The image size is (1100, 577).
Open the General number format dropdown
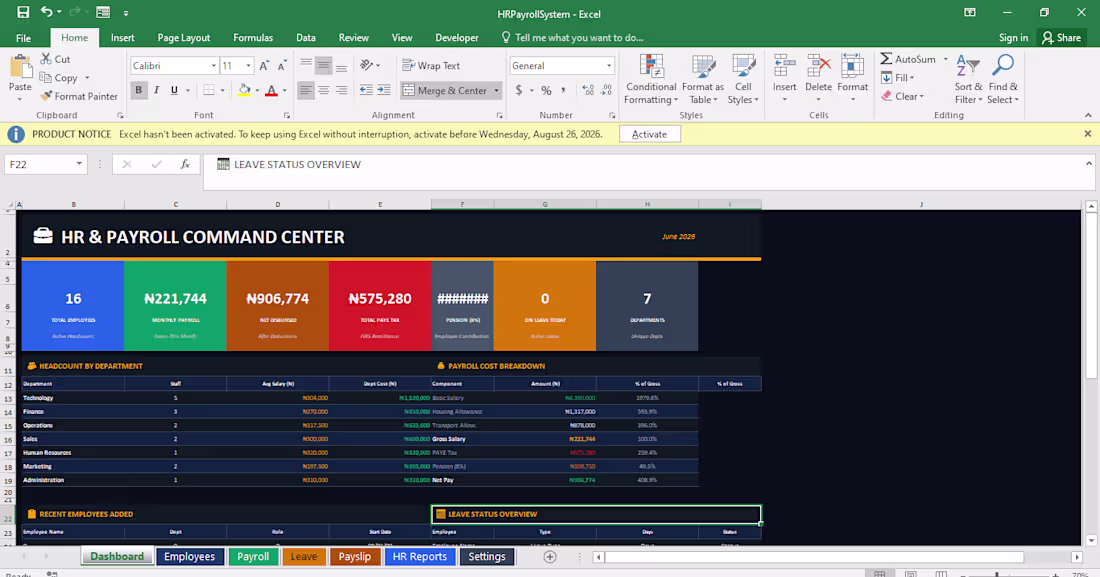click(x=608, y=65)
